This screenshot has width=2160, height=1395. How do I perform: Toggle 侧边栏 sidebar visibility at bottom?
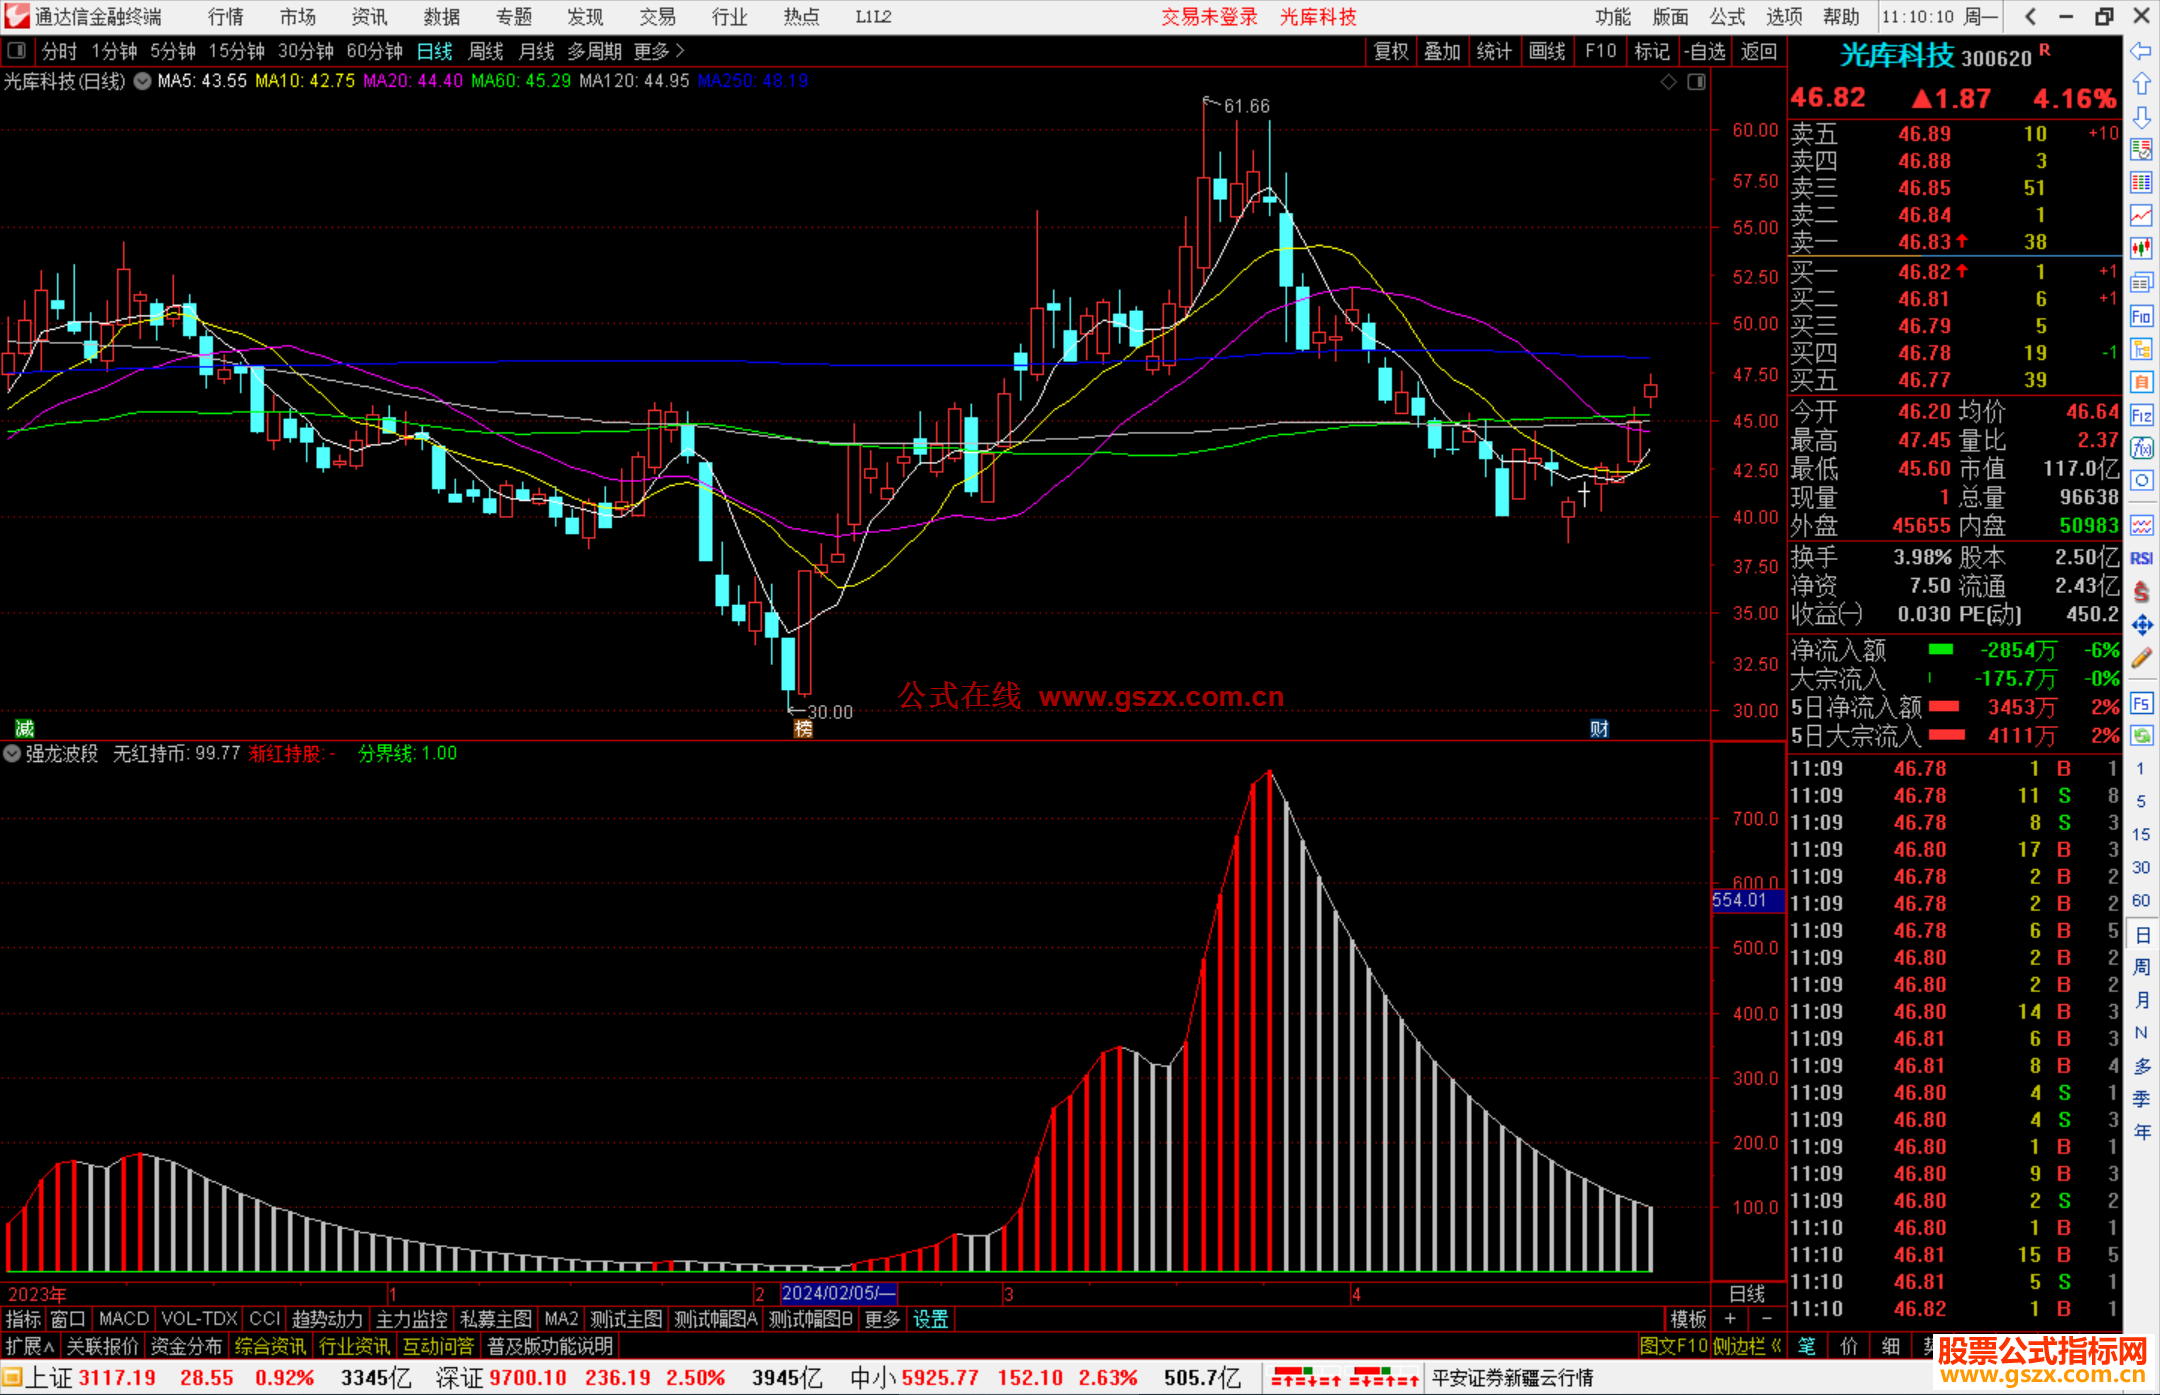coord(1747,1346)
